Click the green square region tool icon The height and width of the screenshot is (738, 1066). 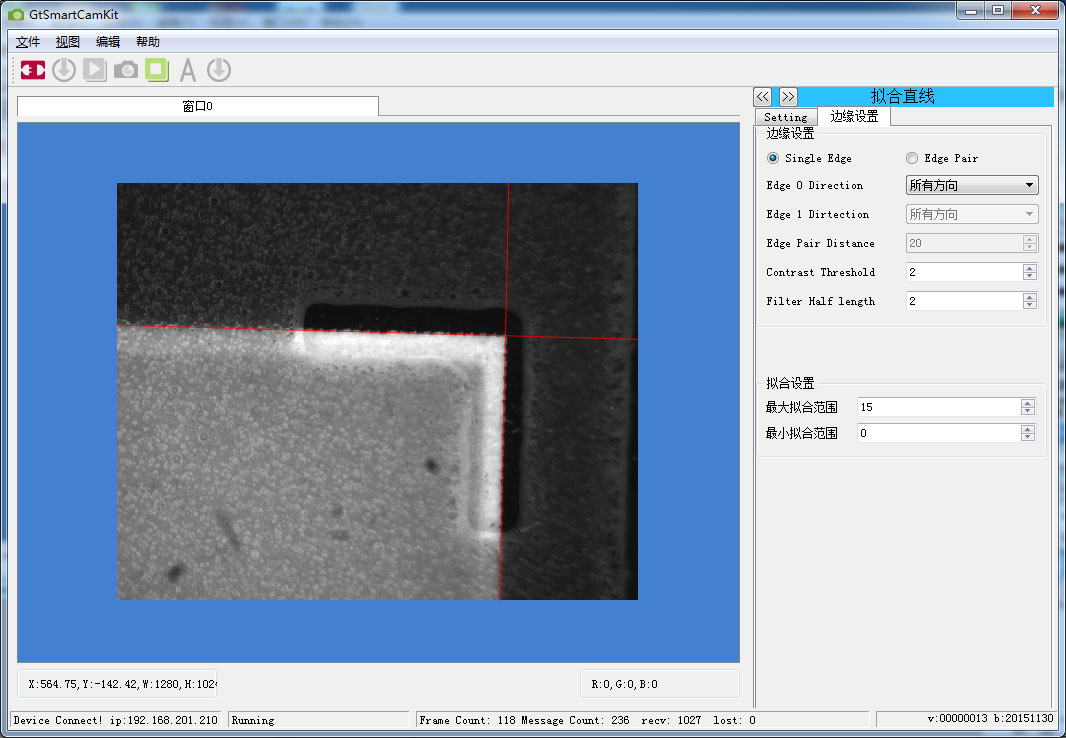click(x=157, y=69)
